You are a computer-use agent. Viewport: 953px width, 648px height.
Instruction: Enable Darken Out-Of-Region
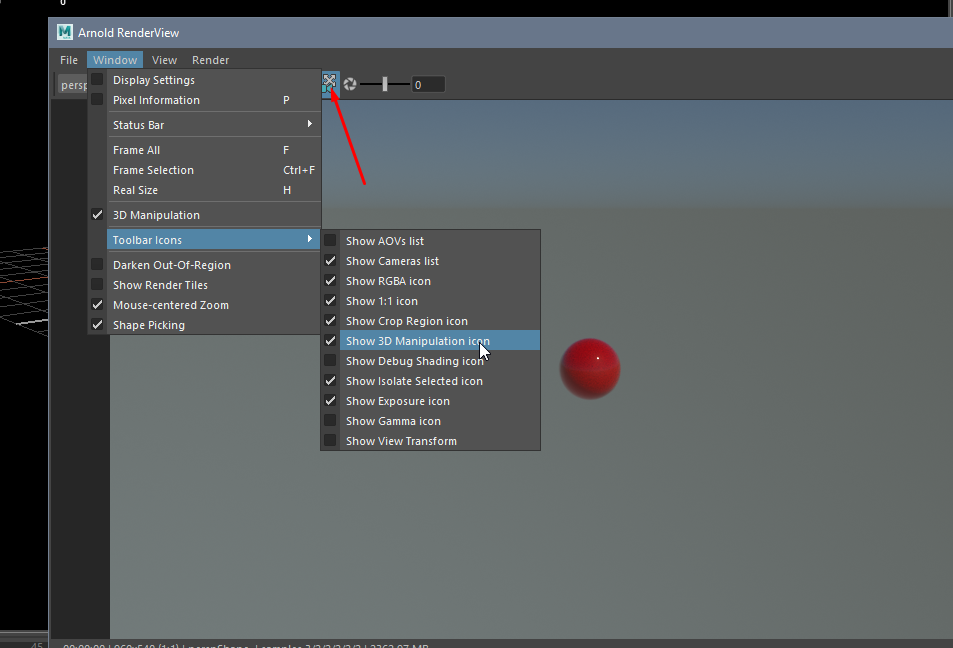tap(204, 264)
